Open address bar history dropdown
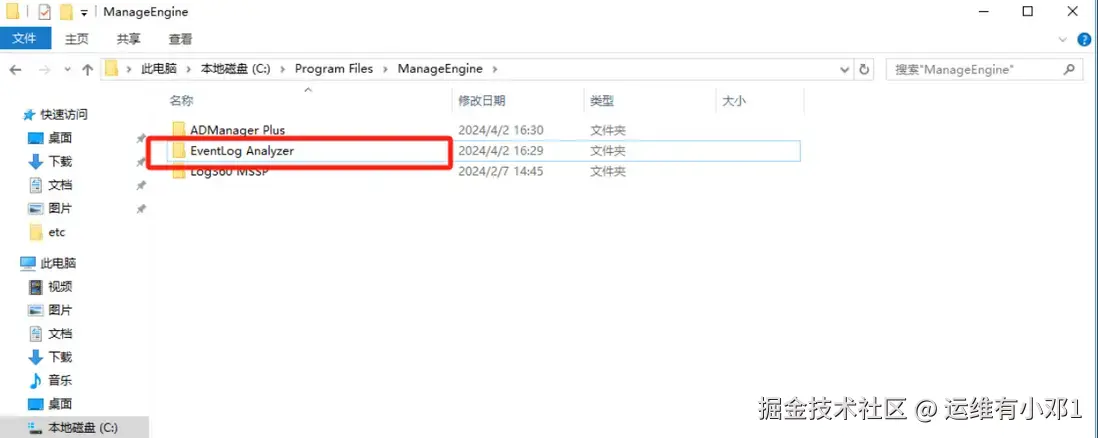Viewport: 1098px width, 438px height. point(845,69)
